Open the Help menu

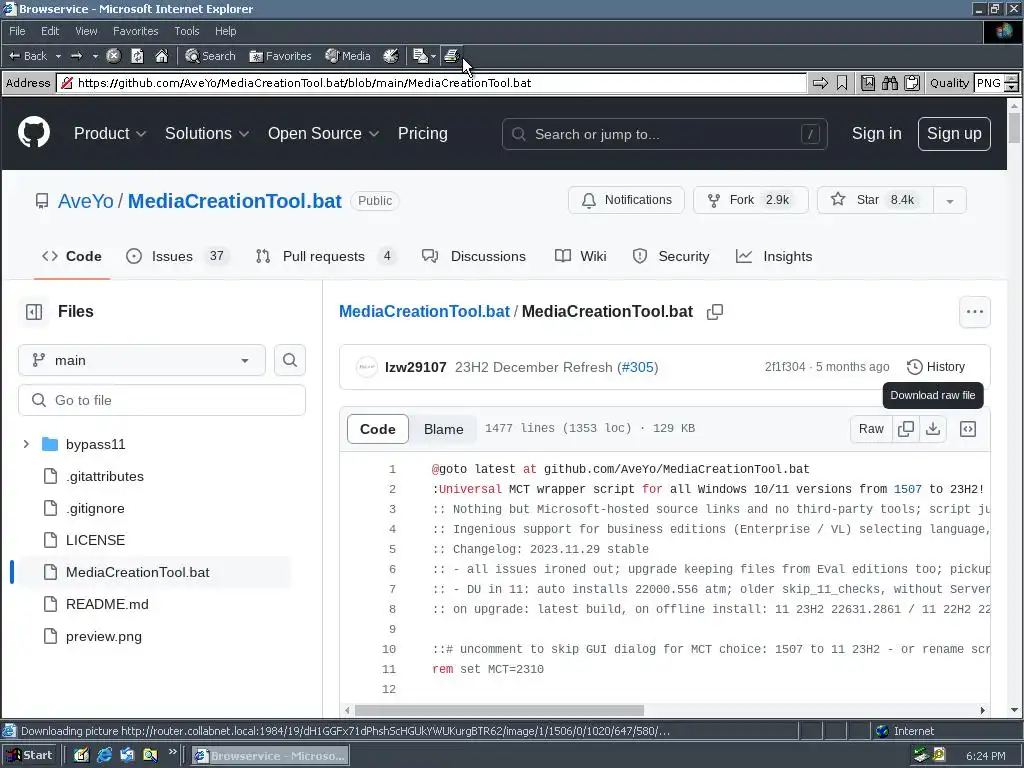point(225,31)
